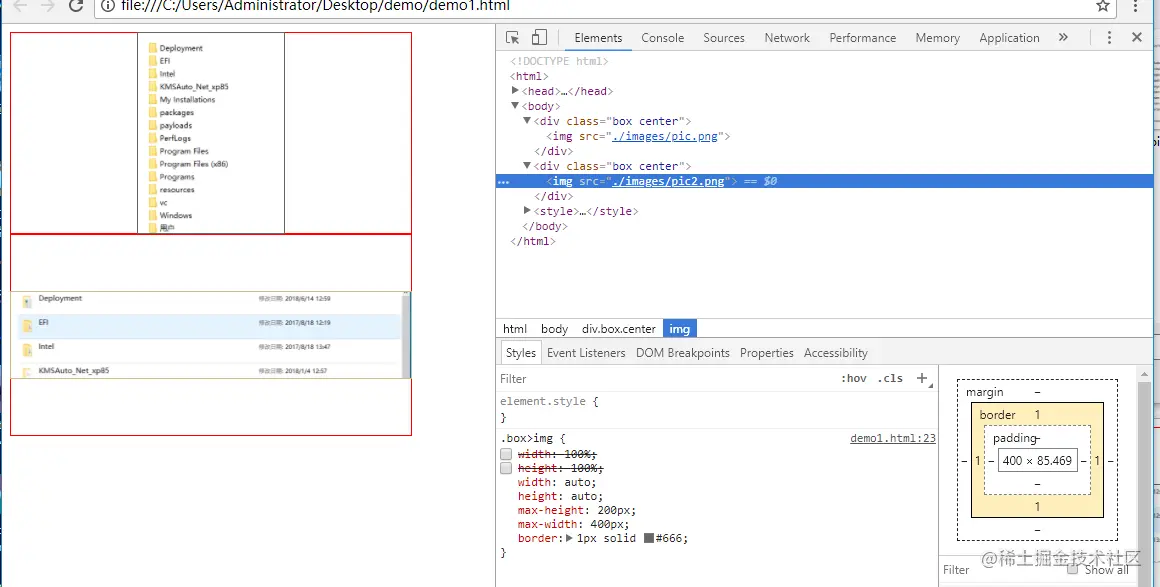Select body in the breadcrumb bar
This screenshot has height=587, width=1160.
pos(554,329)
